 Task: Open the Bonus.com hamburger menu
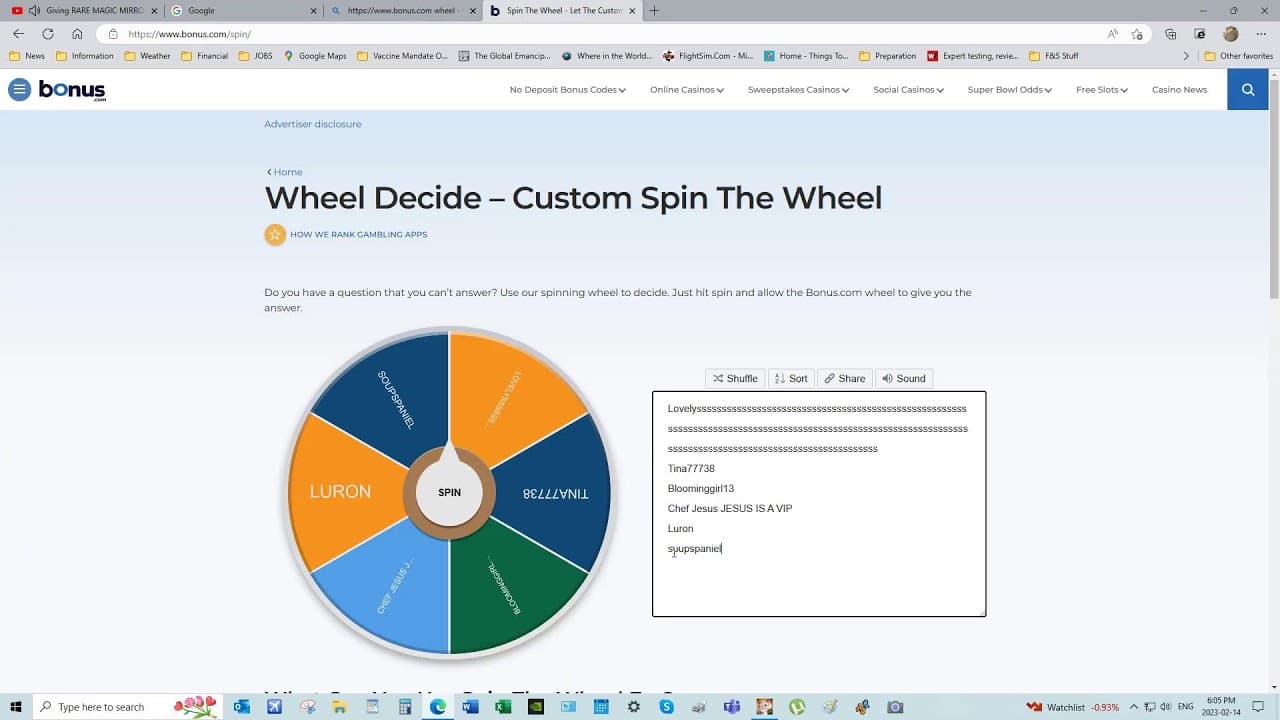point(19,90)
